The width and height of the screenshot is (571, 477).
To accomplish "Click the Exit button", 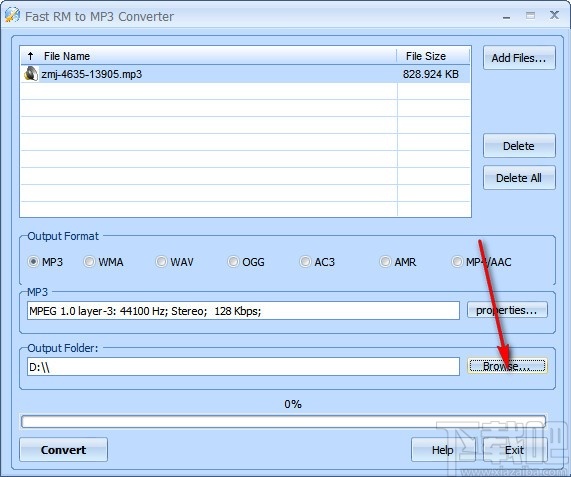I will (515, 450).
